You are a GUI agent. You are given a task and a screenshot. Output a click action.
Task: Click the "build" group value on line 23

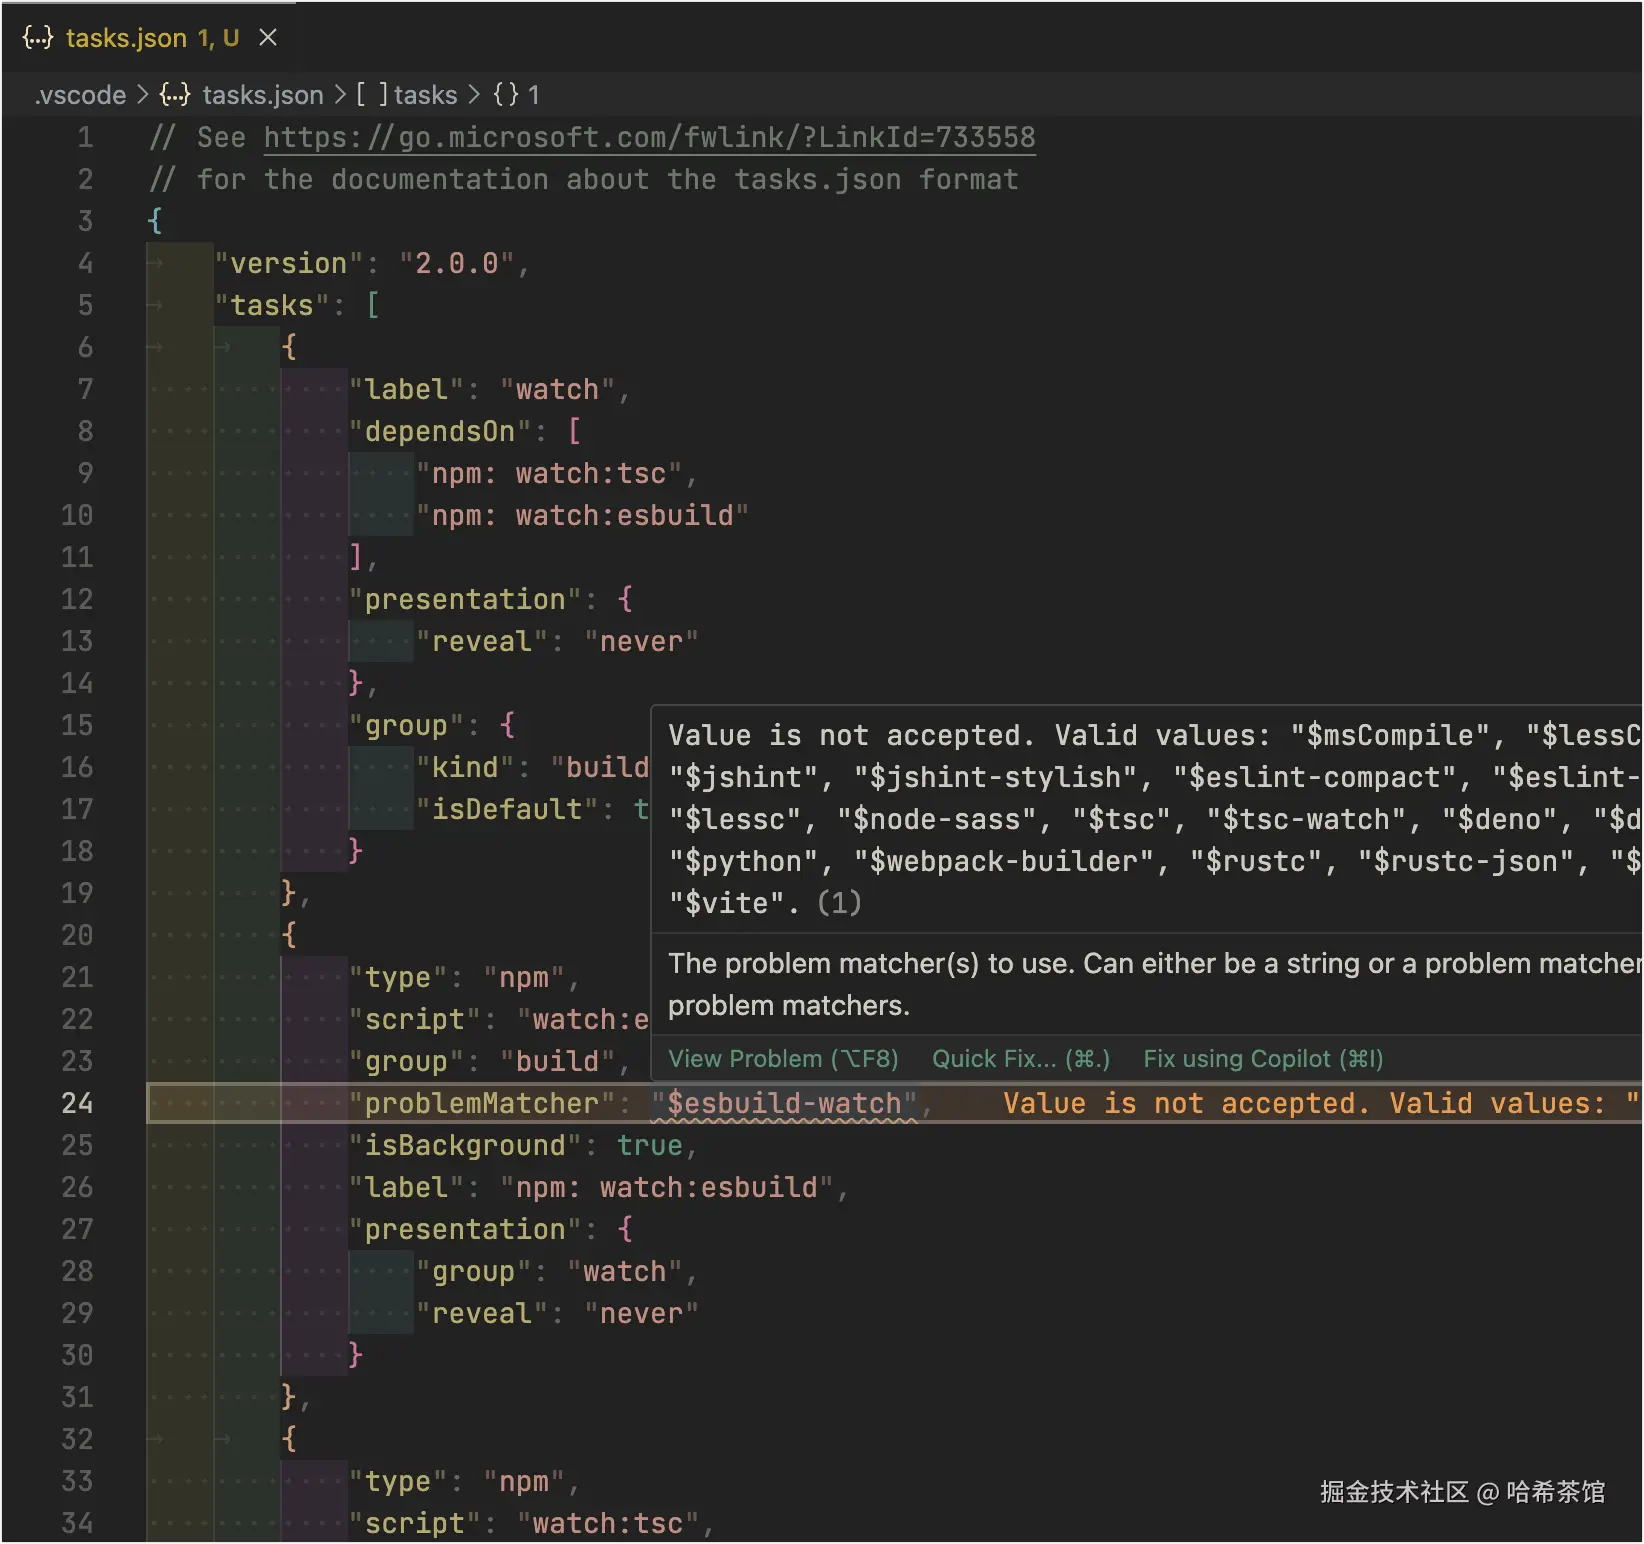point(557,1061)
